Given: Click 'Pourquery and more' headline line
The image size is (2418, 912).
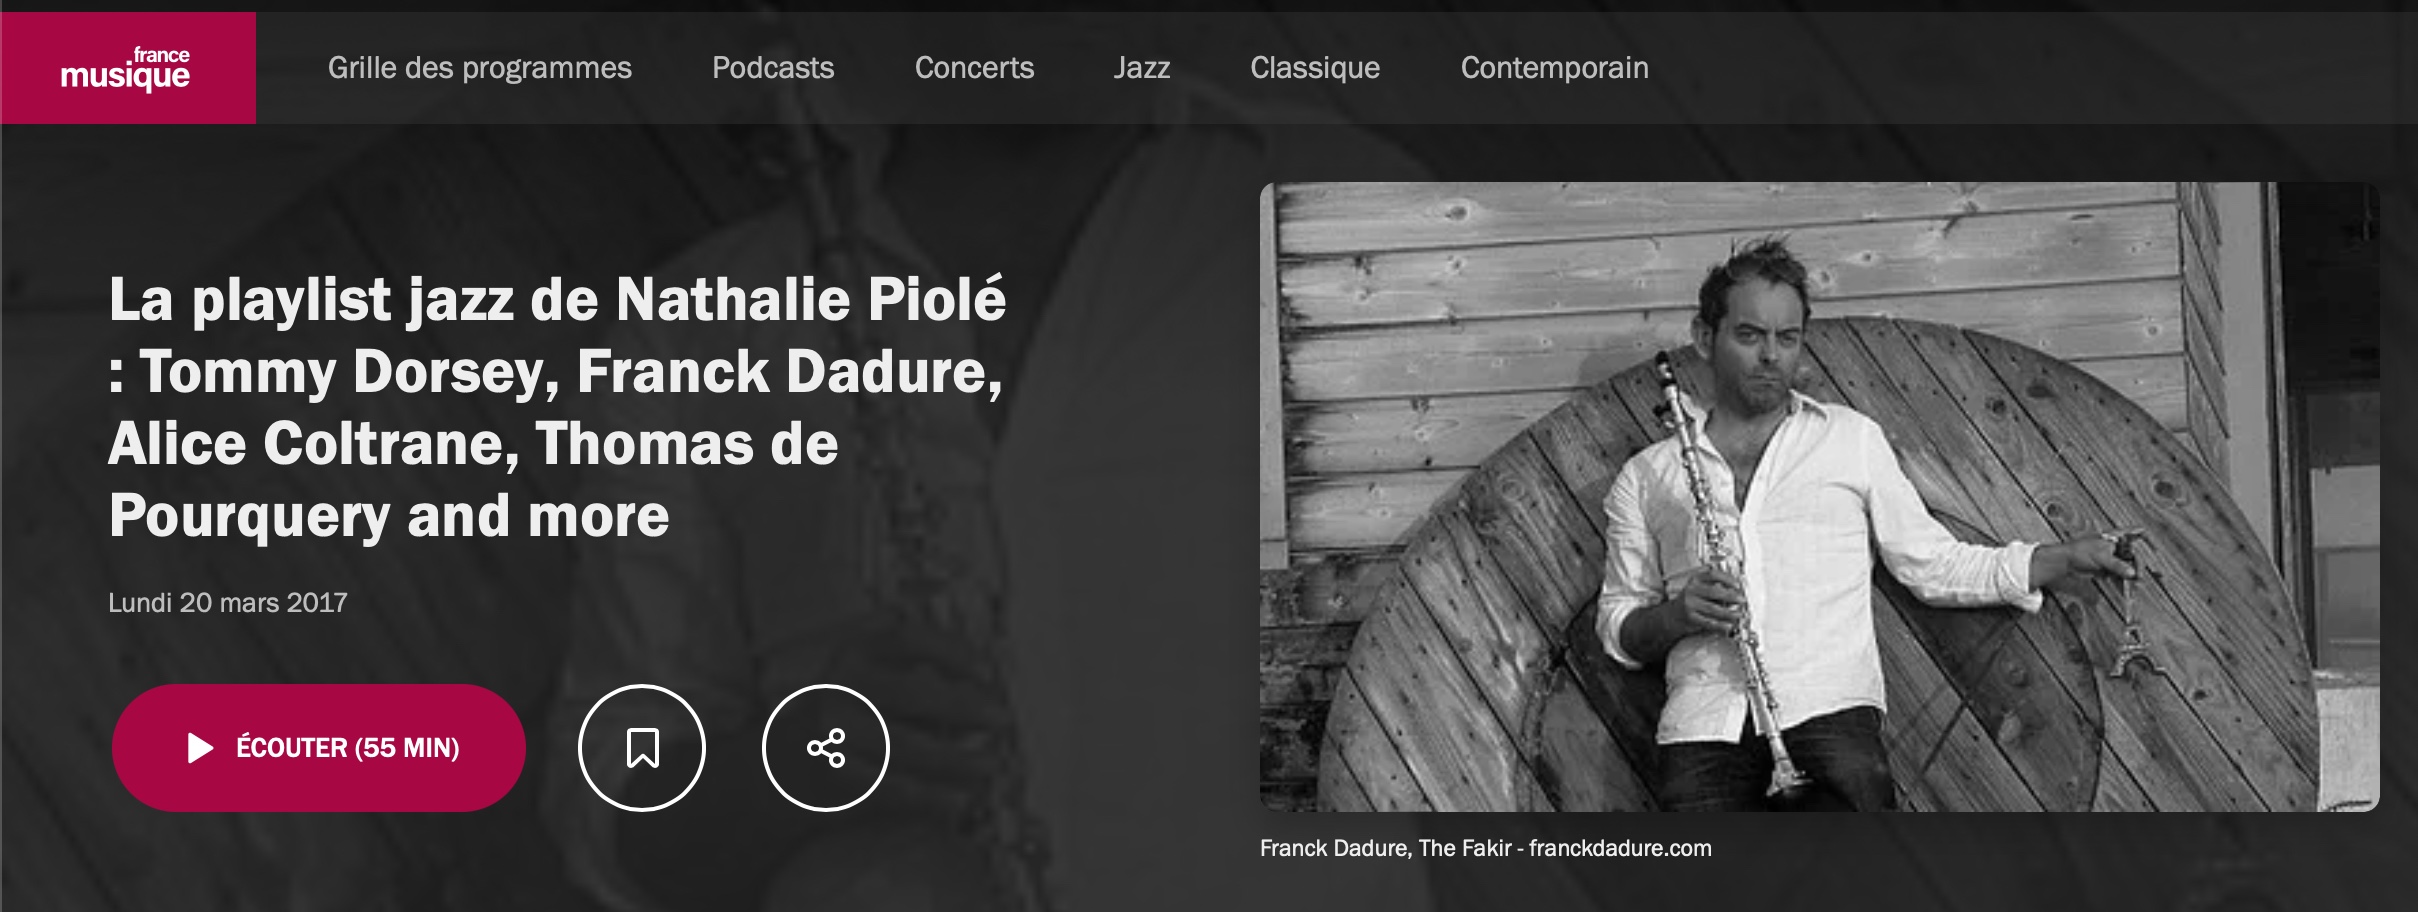Looking at the screenshot, I should coord(389,516).
